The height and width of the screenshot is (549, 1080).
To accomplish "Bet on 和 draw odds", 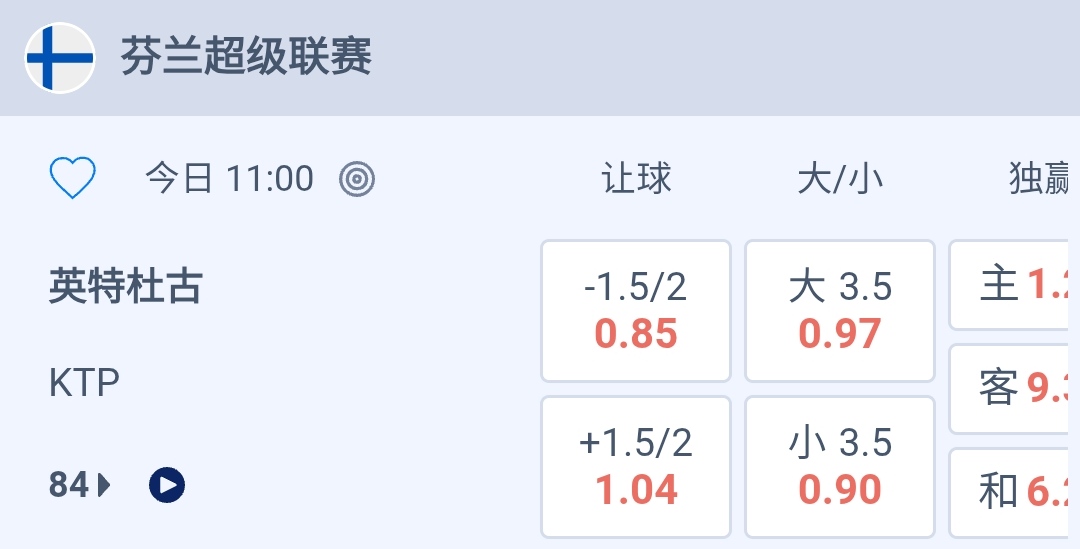I will [1014, 492].
